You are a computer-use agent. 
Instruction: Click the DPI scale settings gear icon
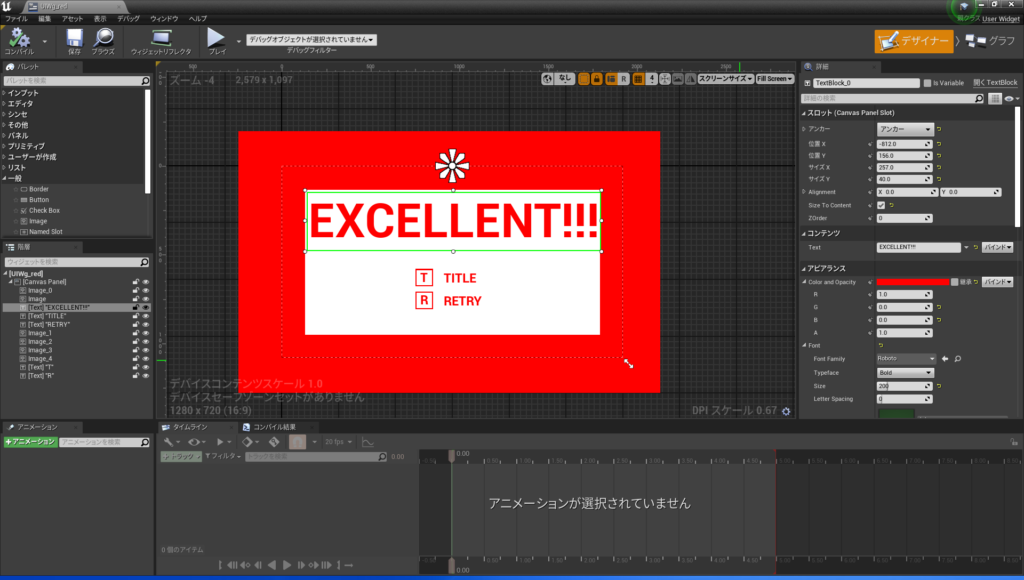pyautogui.click(x=785, y=411)
